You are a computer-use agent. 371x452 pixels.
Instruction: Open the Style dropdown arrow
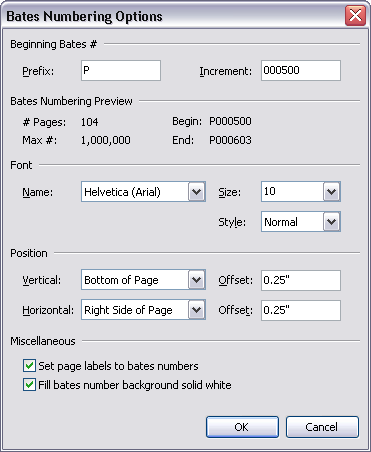pos(331,222)
